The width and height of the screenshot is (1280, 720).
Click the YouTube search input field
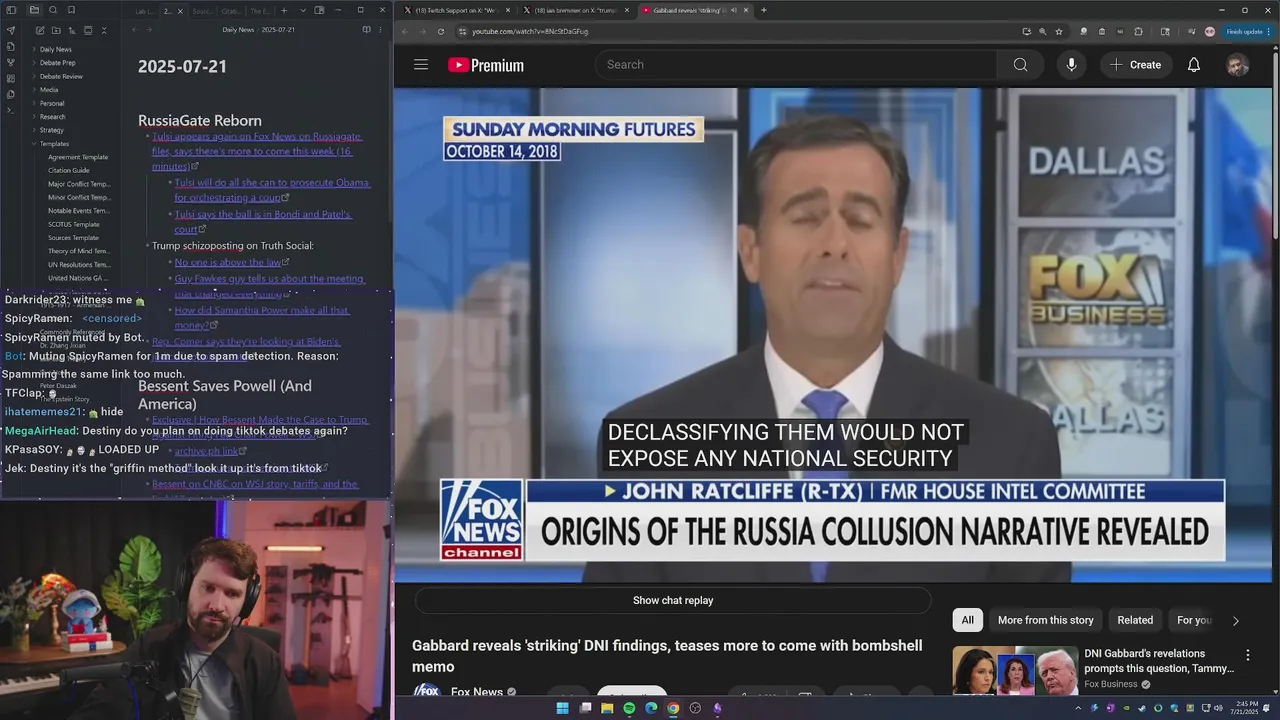[795, 65]
